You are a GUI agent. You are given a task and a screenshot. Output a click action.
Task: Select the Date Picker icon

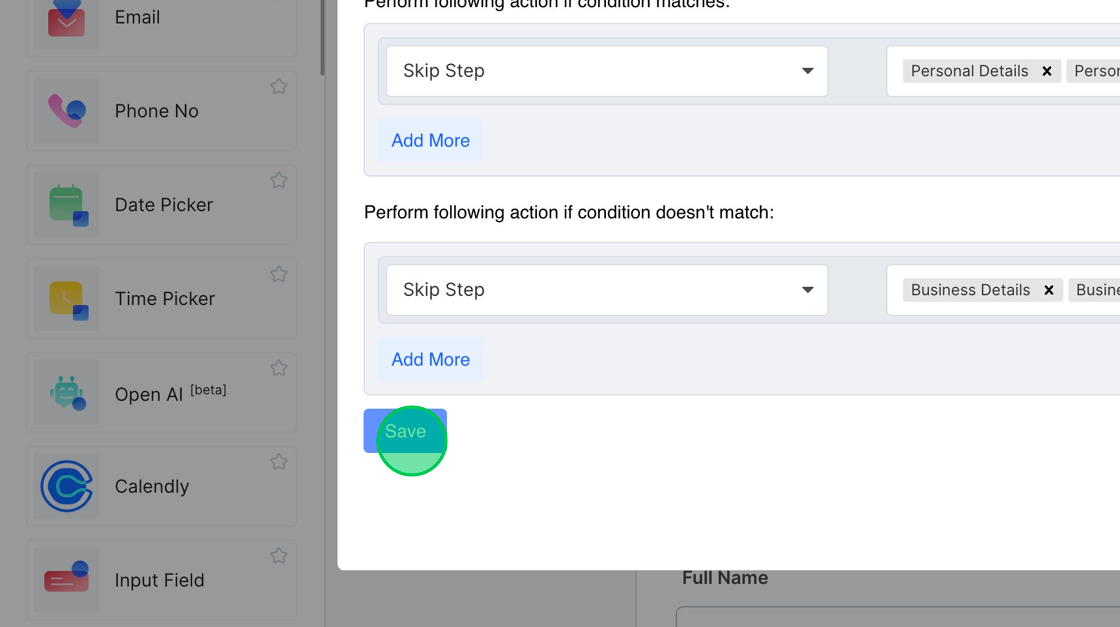[66, 205]
